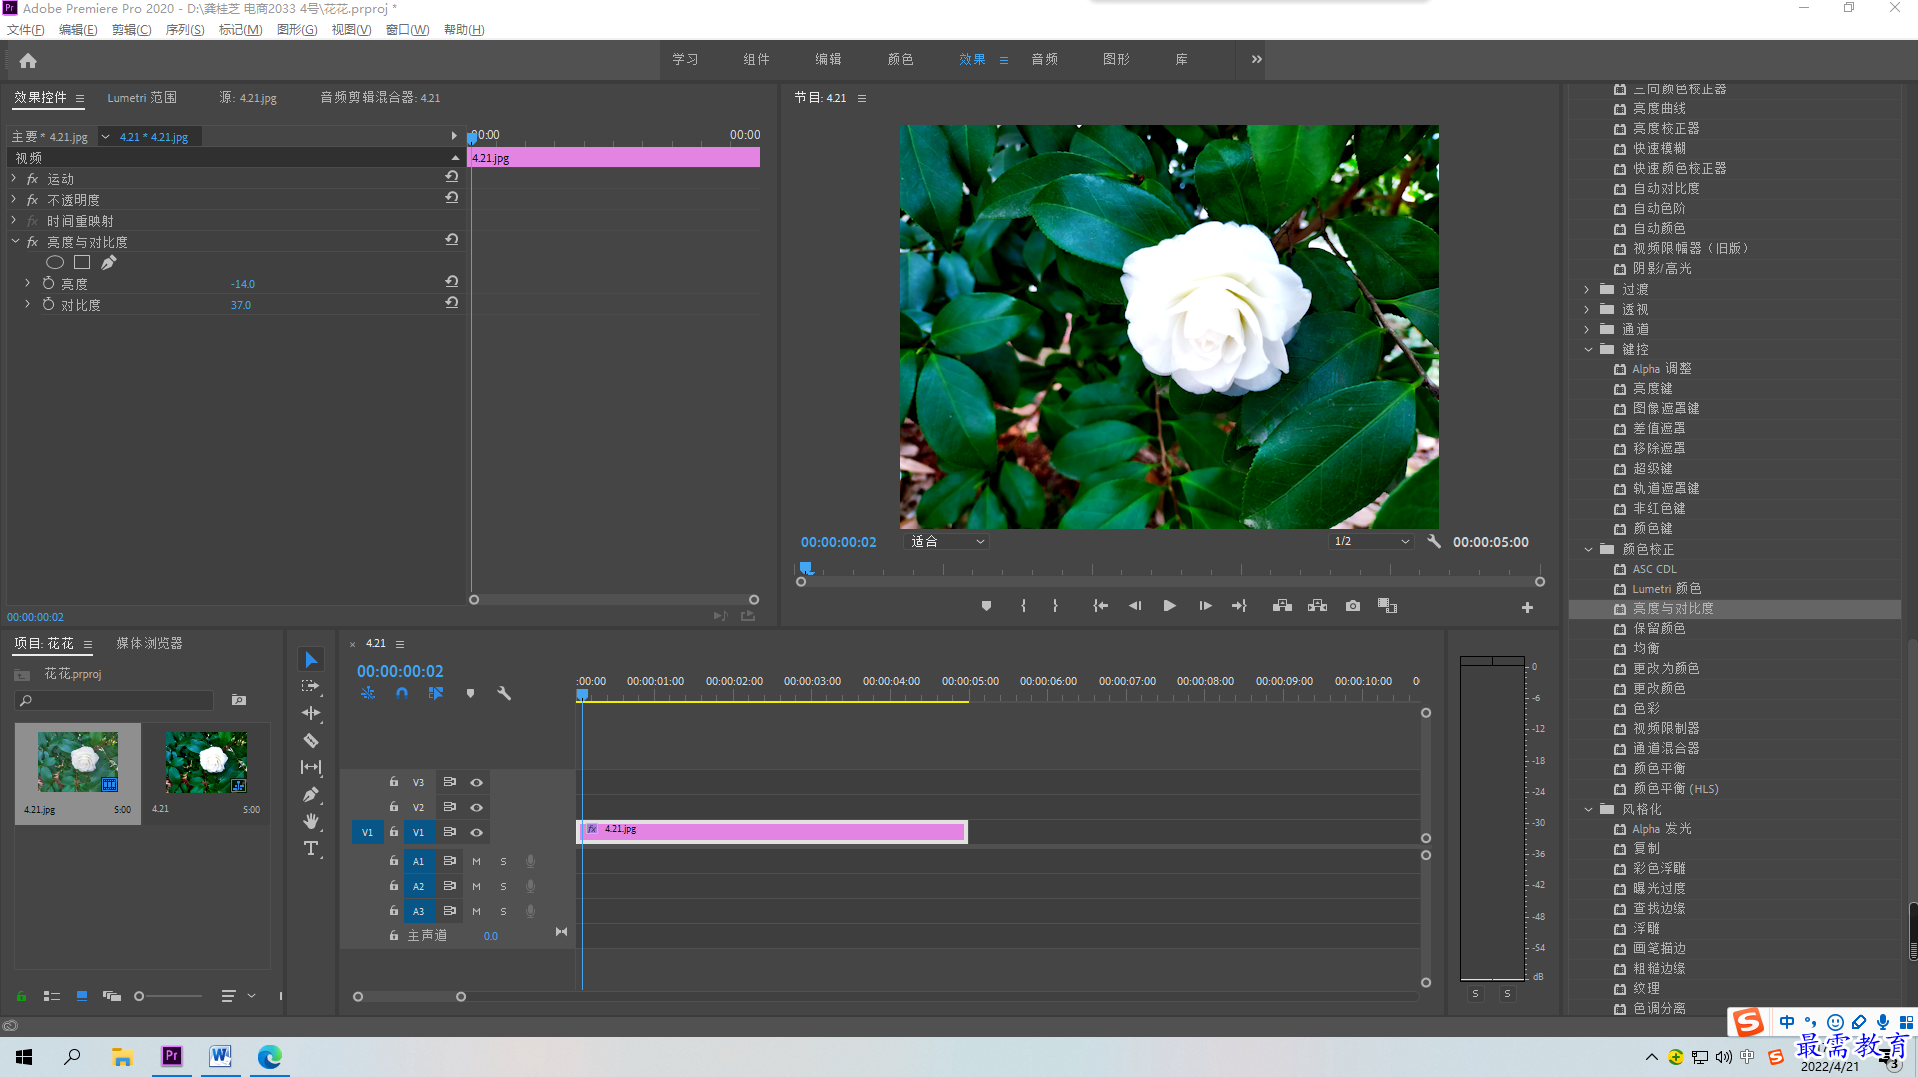Pick the free draw bezier mask pen
Image resolution: width=1918 pixels, height=1077 pixels.
pos(109,262)
